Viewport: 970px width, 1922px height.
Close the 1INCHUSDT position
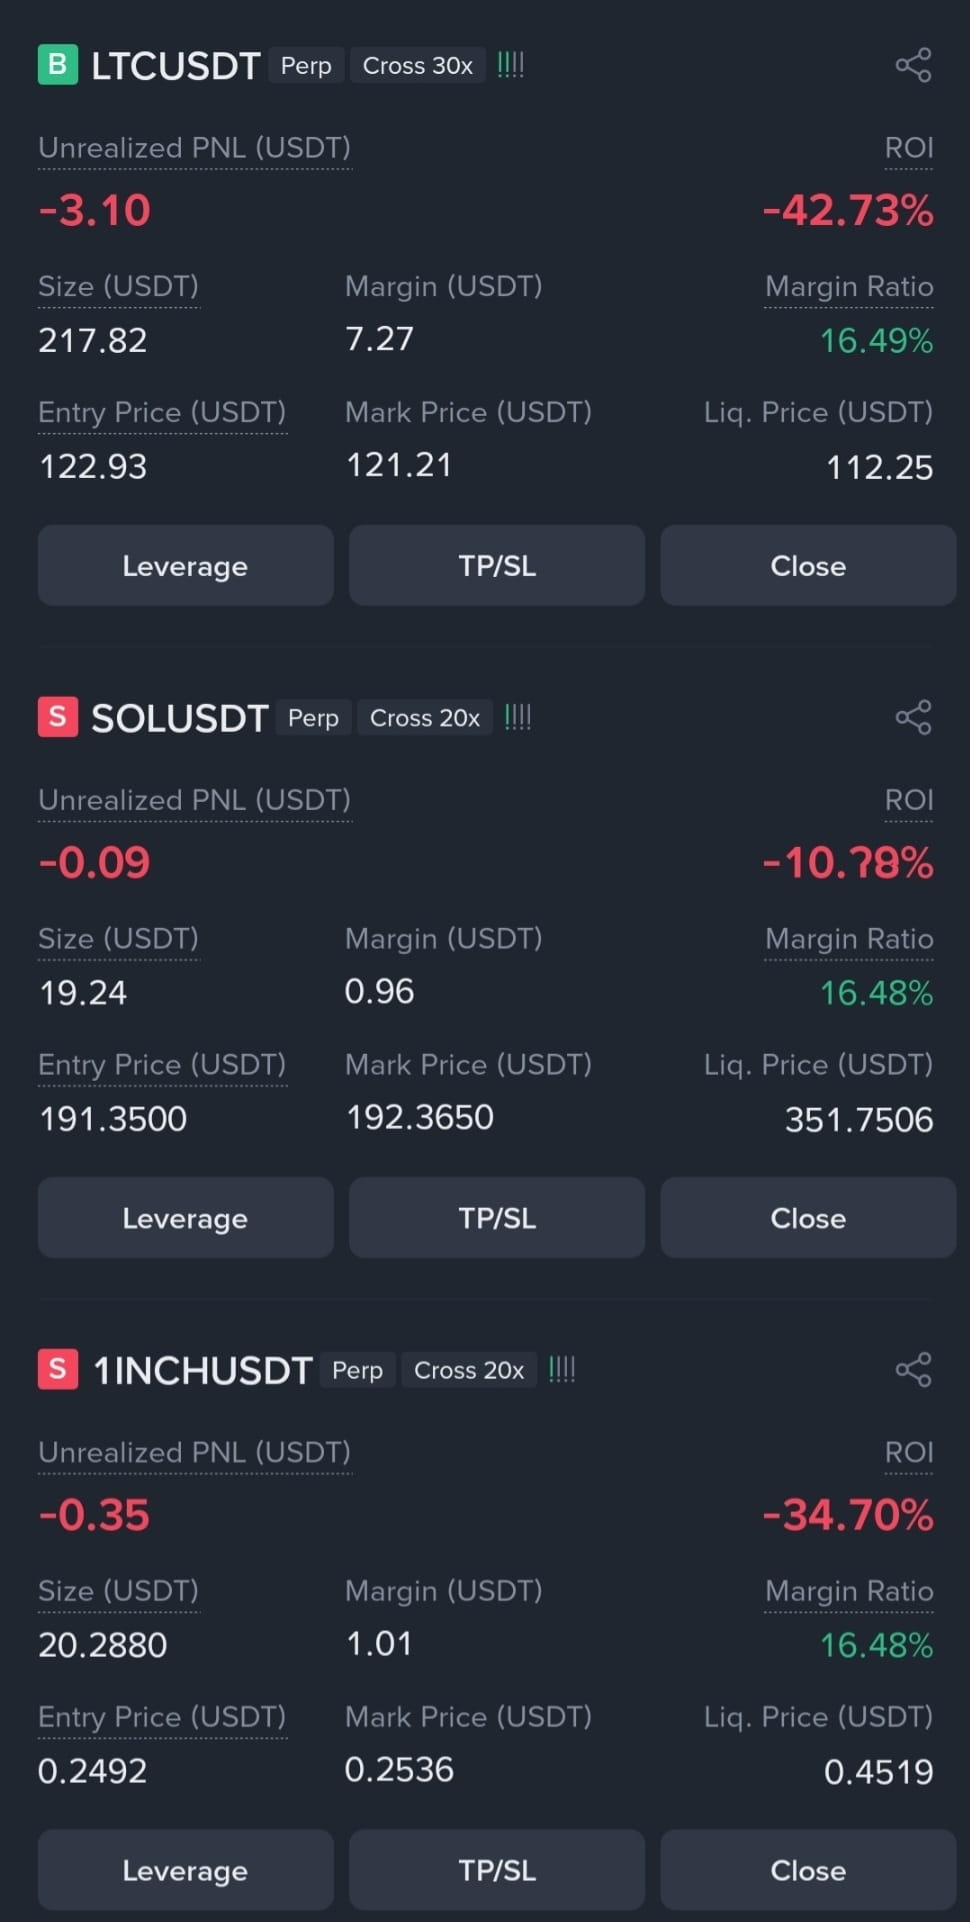tap(808, 1869)
